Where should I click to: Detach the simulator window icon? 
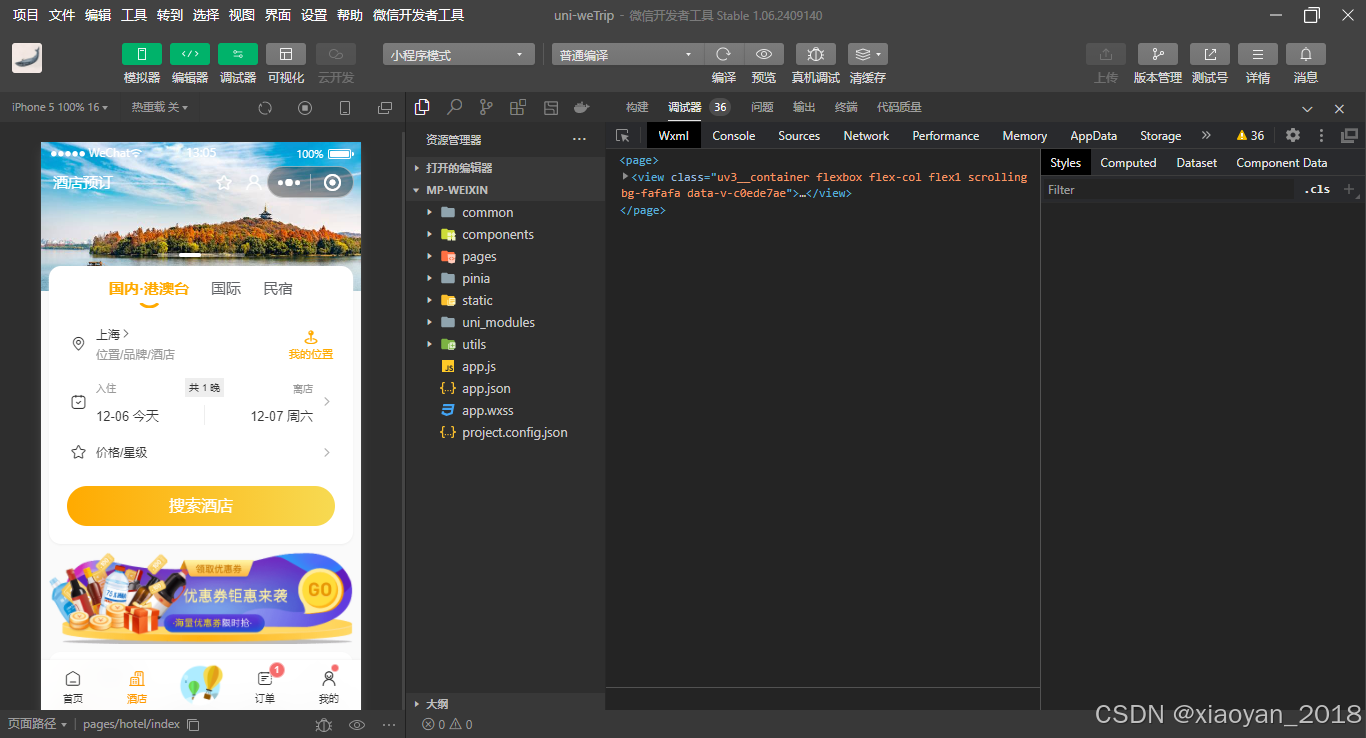coord(385,108)
